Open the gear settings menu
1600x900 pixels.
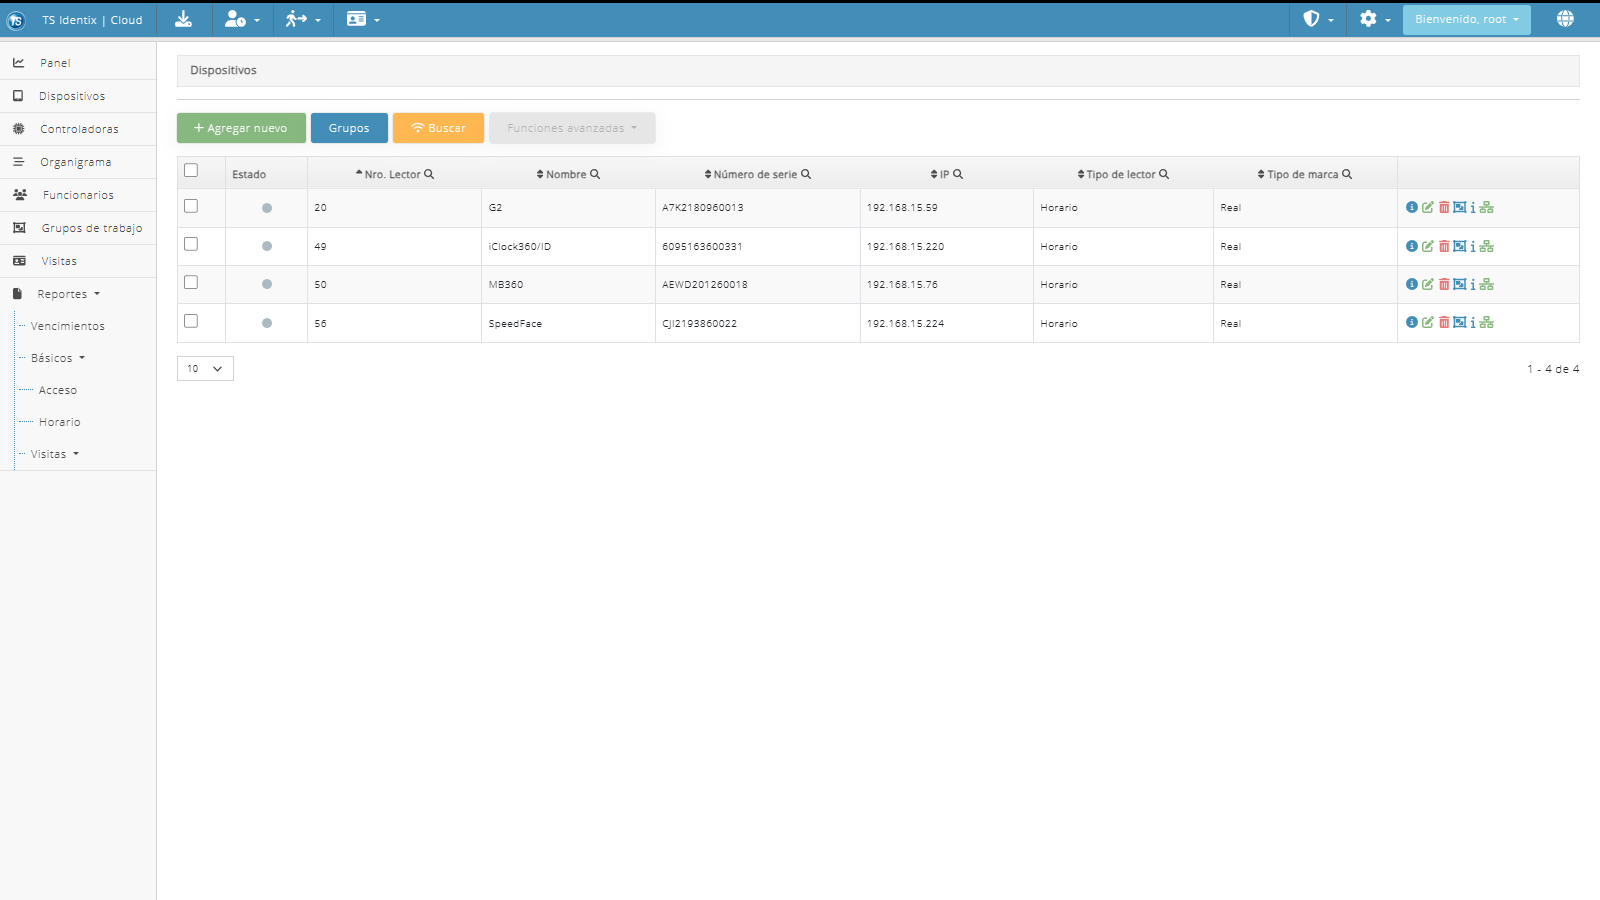tap(1375, 19)
